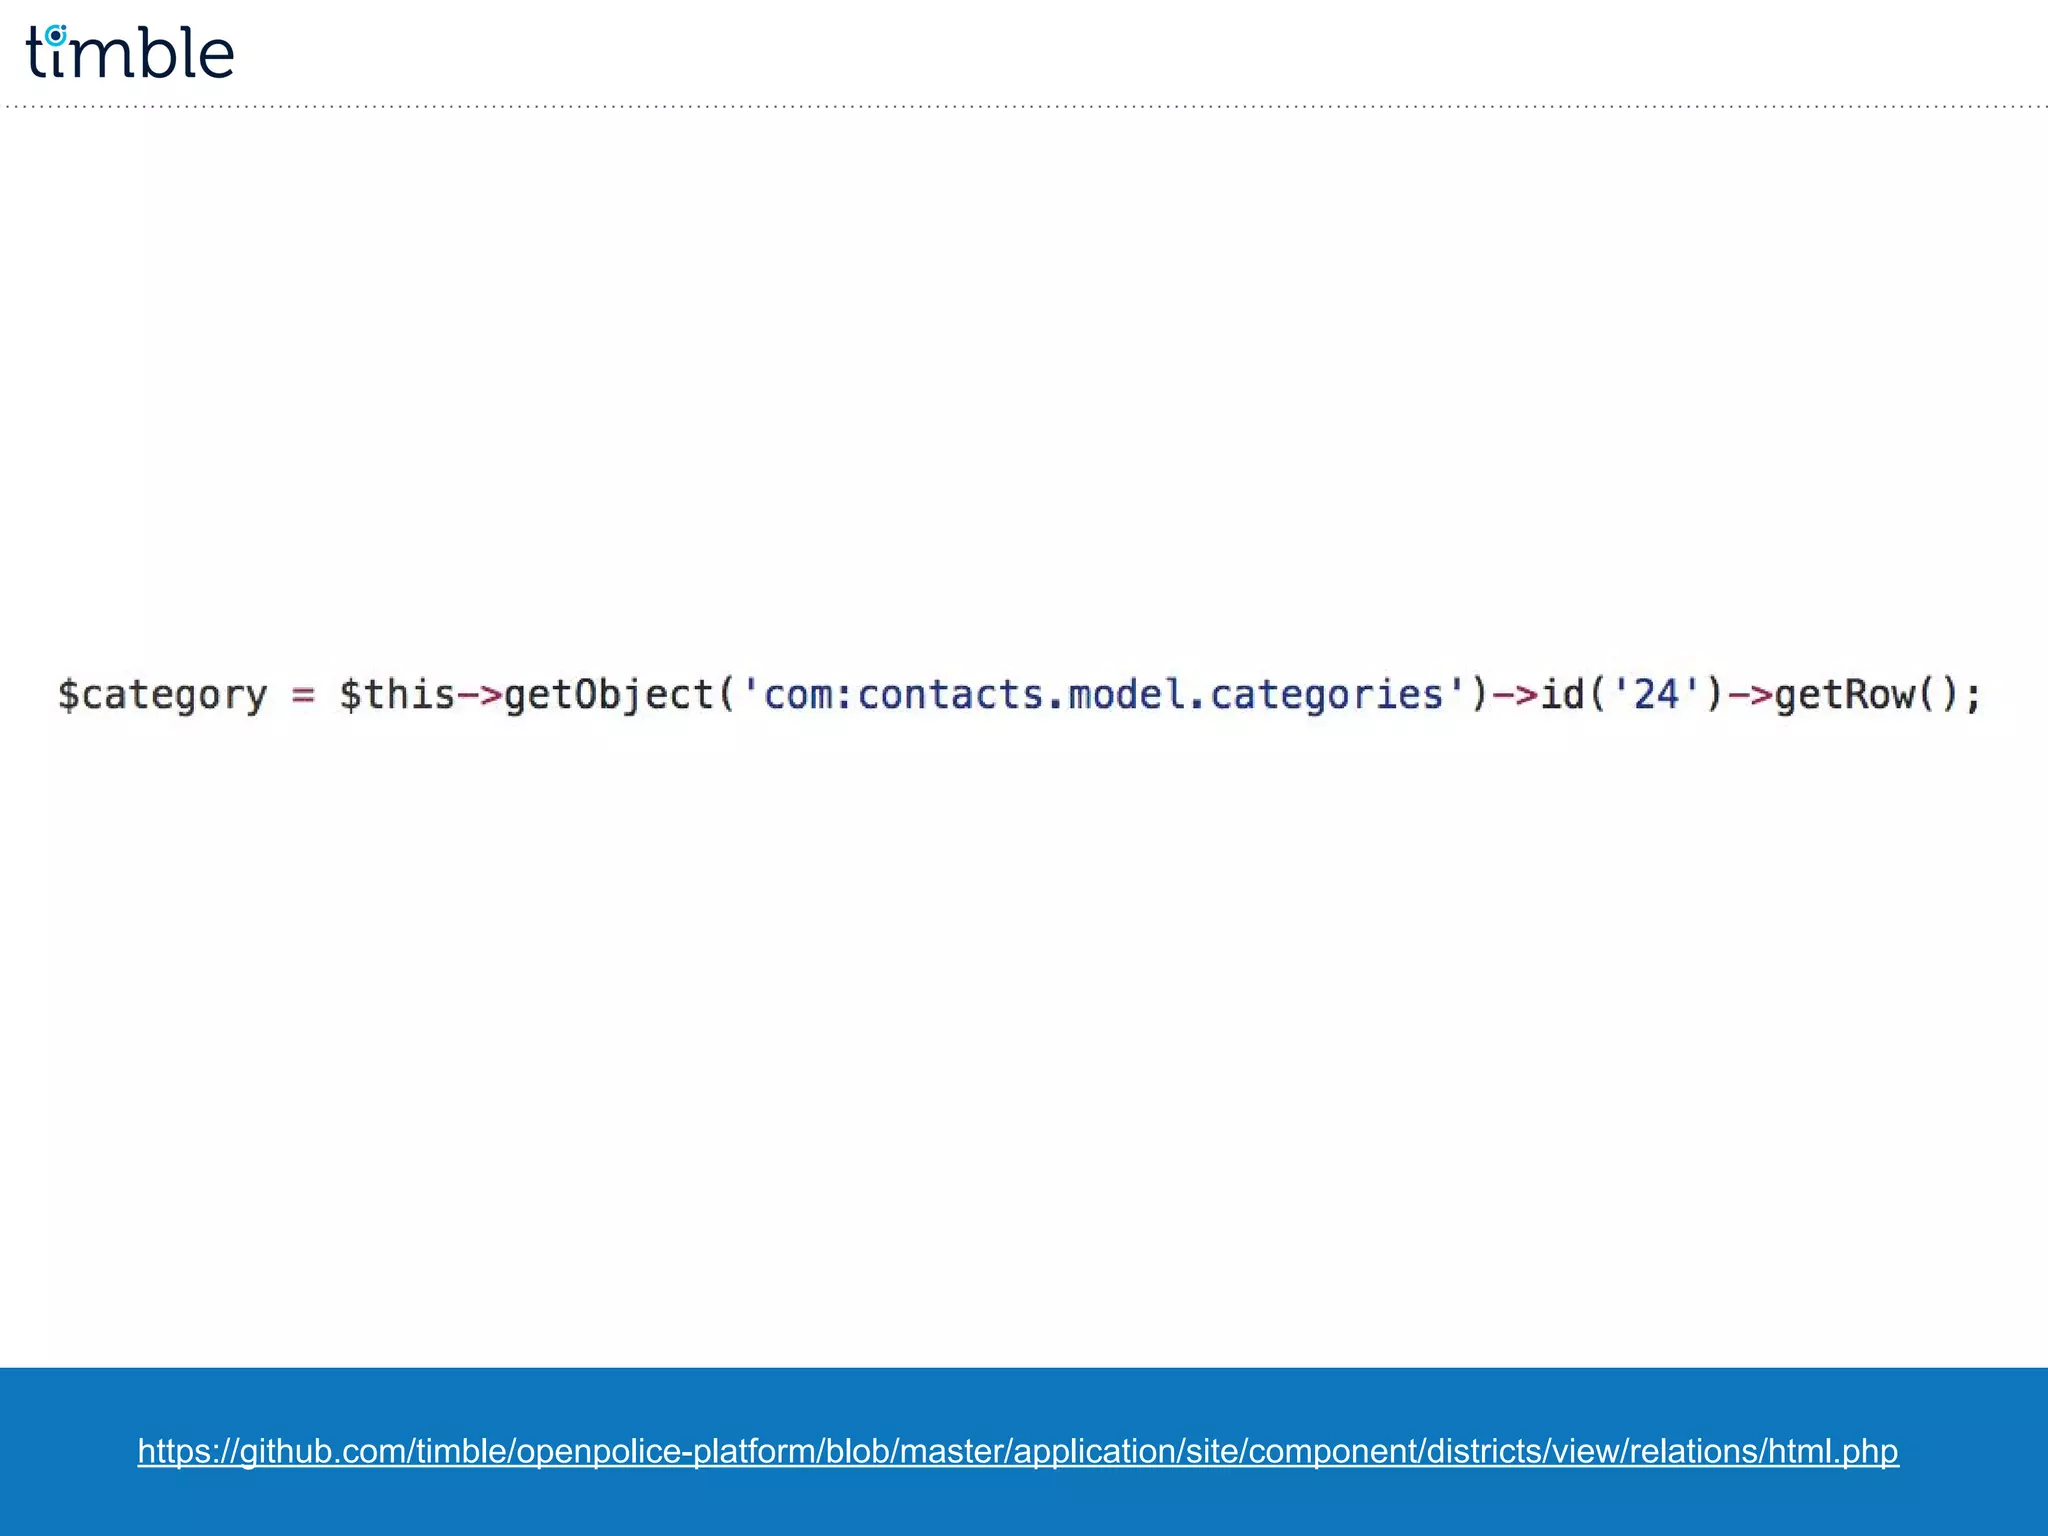The image size is (2048, 1536).
Task: Click the timble logo
Action: pos(130,53)
